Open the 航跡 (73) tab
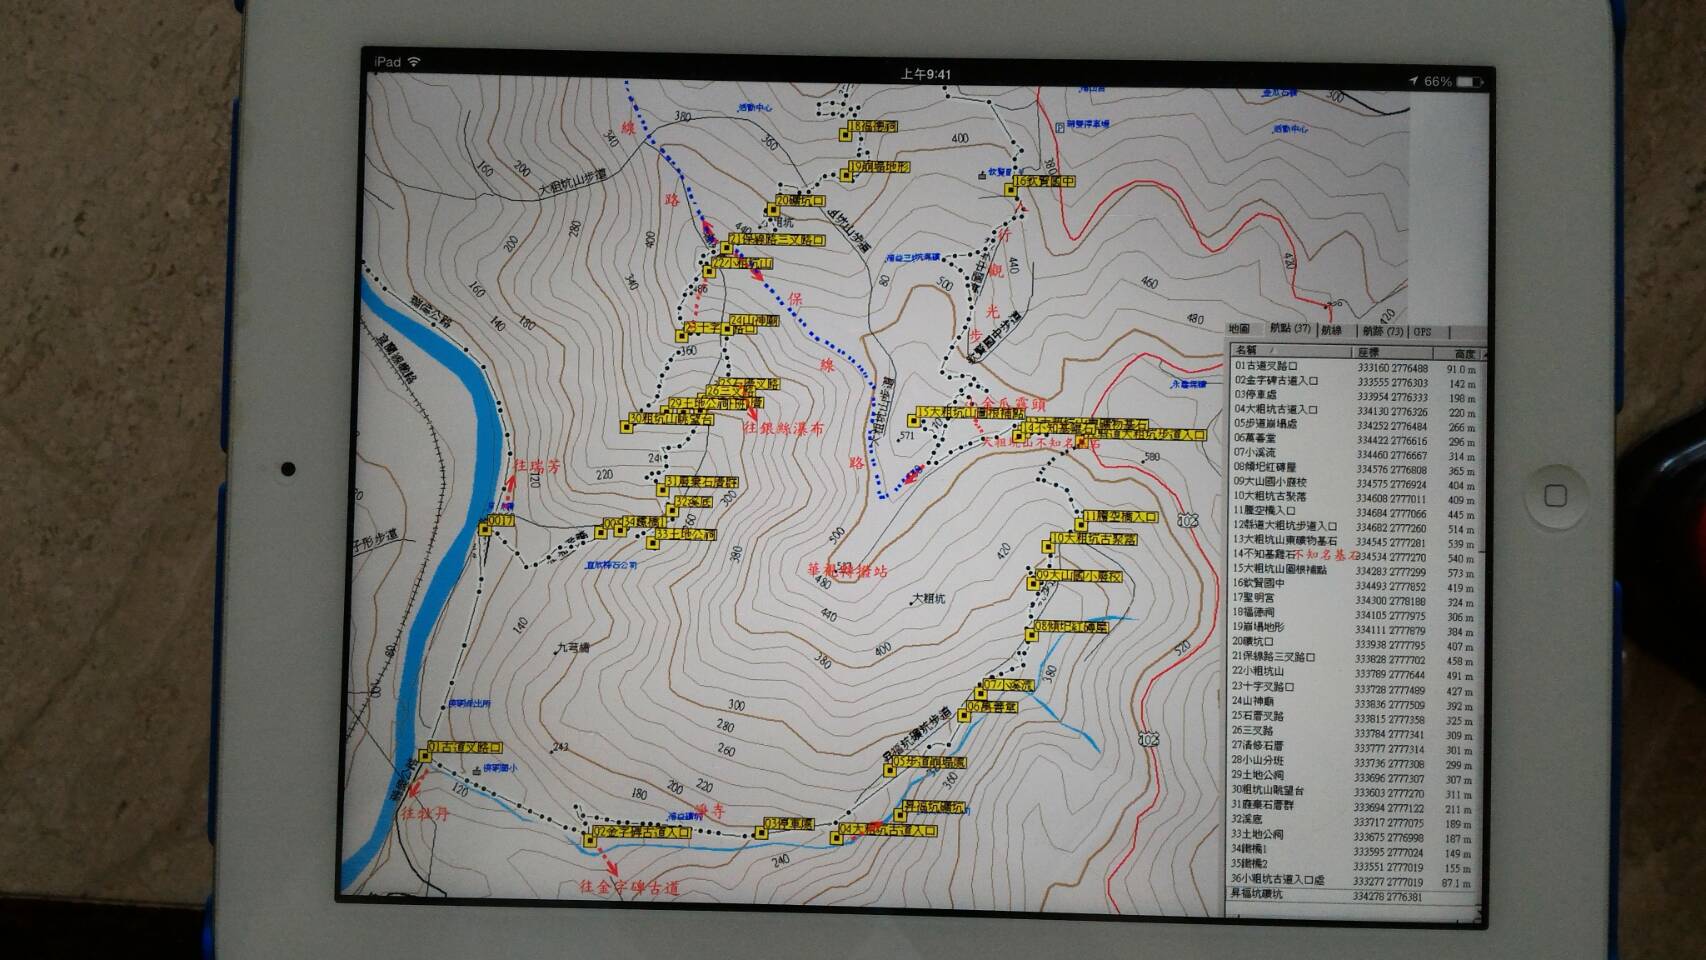Screen dimensions: 1706x960 [x=1383, y=331]
